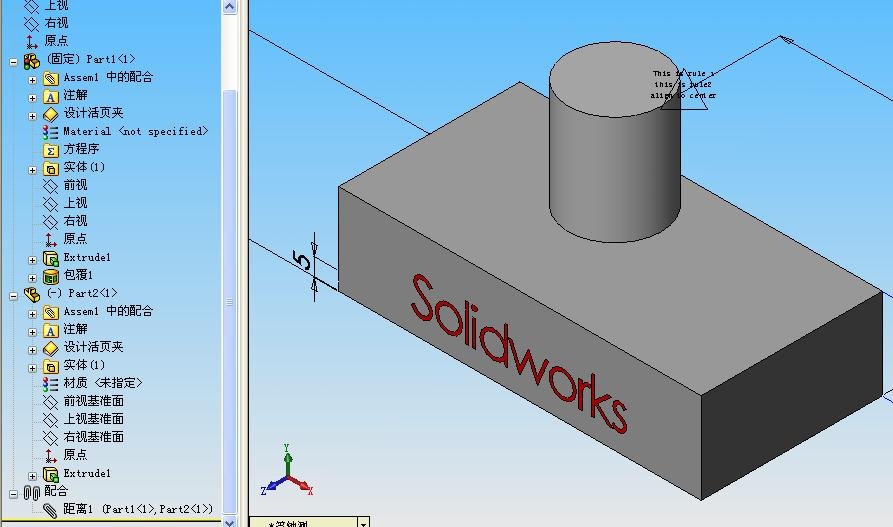Click the top-level 原点 origin icon above Part1

click(31, 42)
